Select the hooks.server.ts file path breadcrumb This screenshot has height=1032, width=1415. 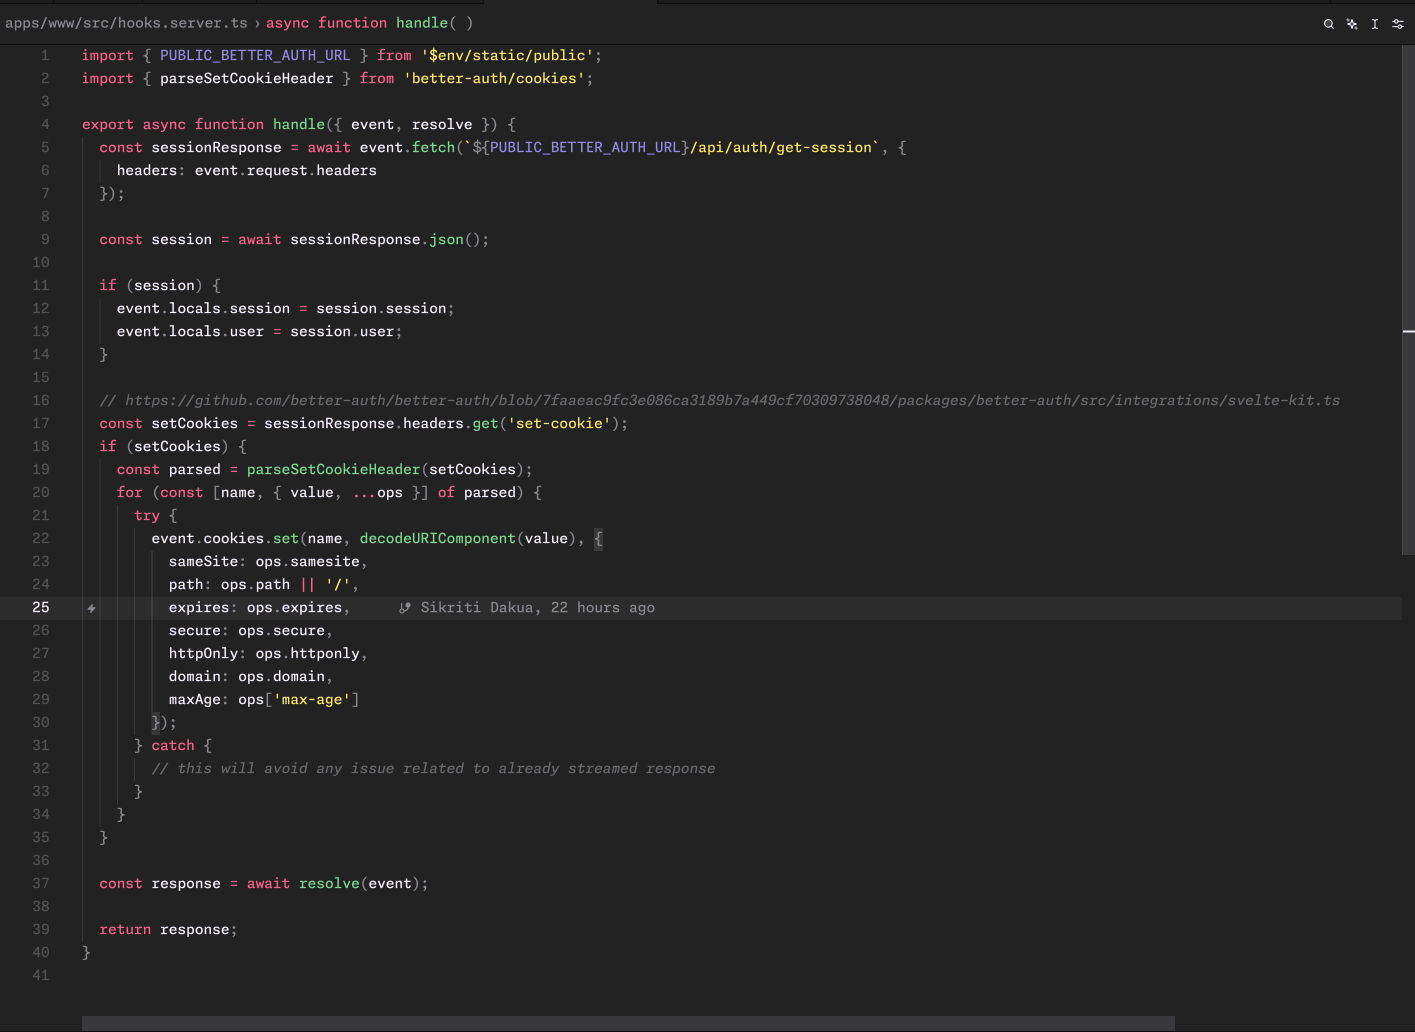tap(126, 23)
